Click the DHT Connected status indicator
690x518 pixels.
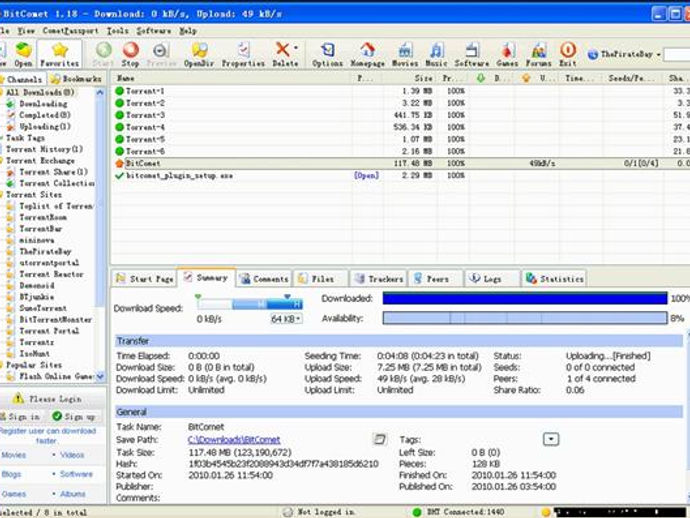coord(459,512)
